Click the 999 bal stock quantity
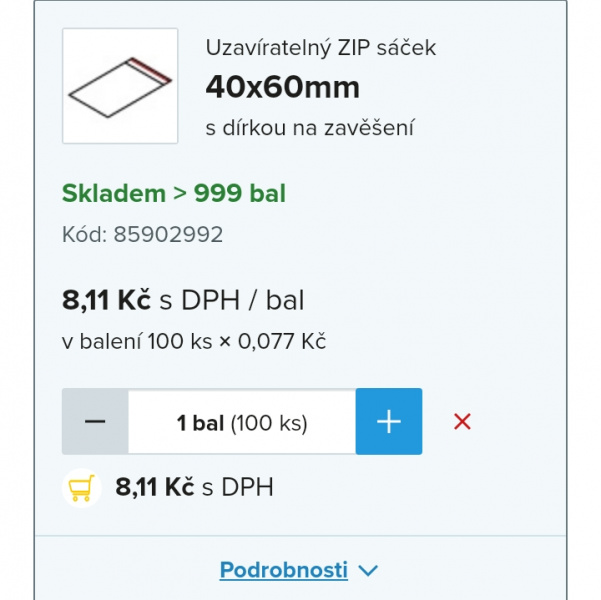601x600 pixels. tap(240, 193)
